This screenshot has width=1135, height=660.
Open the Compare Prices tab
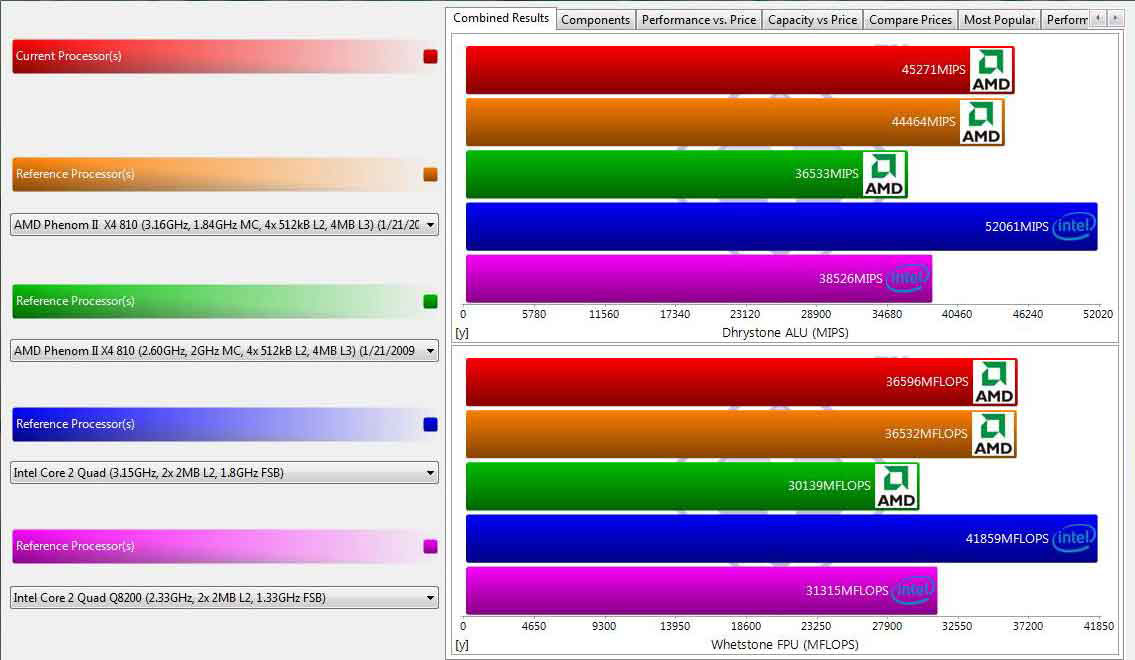pyautogui.click(x=911, y=20)
